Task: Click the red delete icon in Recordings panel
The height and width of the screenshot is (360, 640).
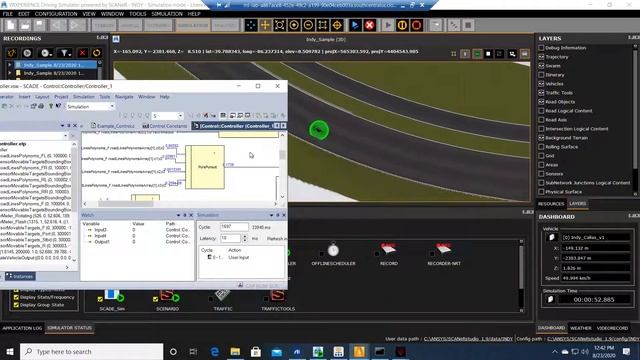Action: [x=82, y=53]
